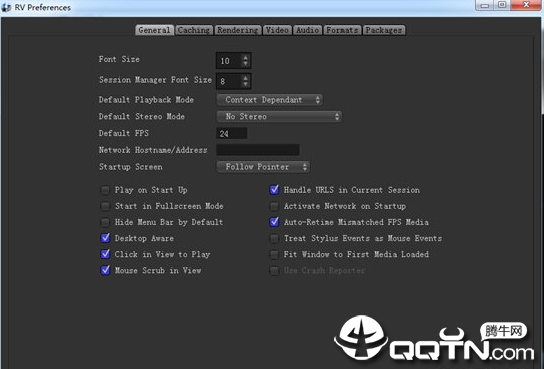Enable Fit Window to First Media Loaded
544x369 pixels.
(x=274, y=254)
